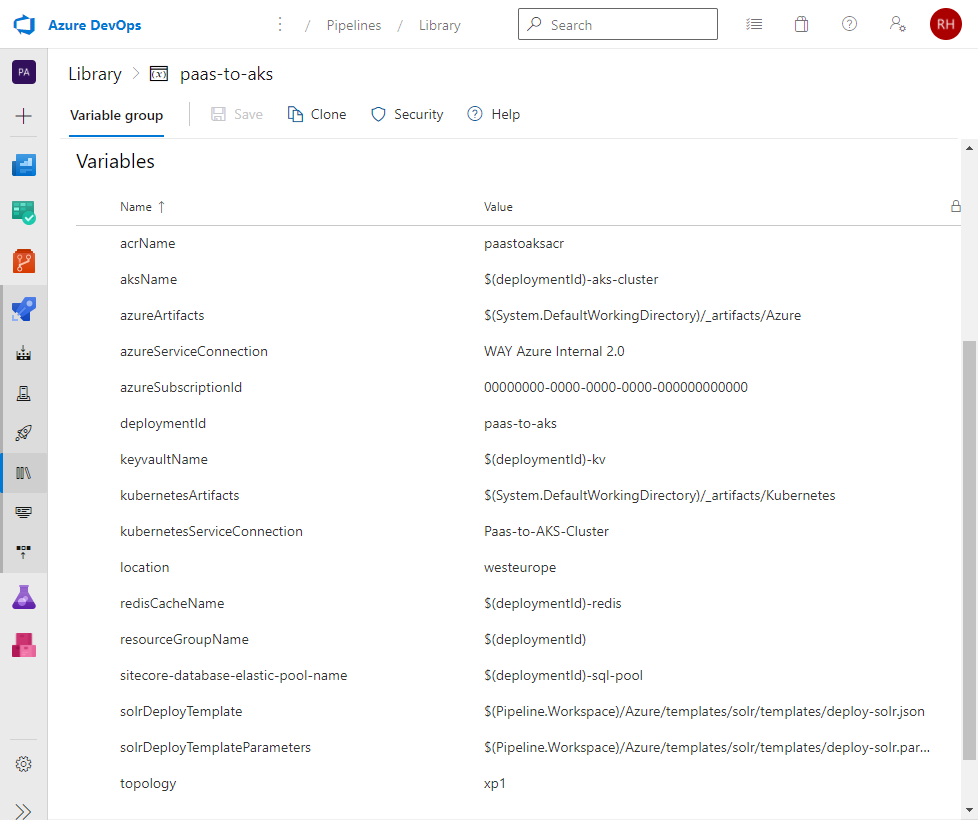Click the plus add-new icon in sidebar

(x=24, y=116)
